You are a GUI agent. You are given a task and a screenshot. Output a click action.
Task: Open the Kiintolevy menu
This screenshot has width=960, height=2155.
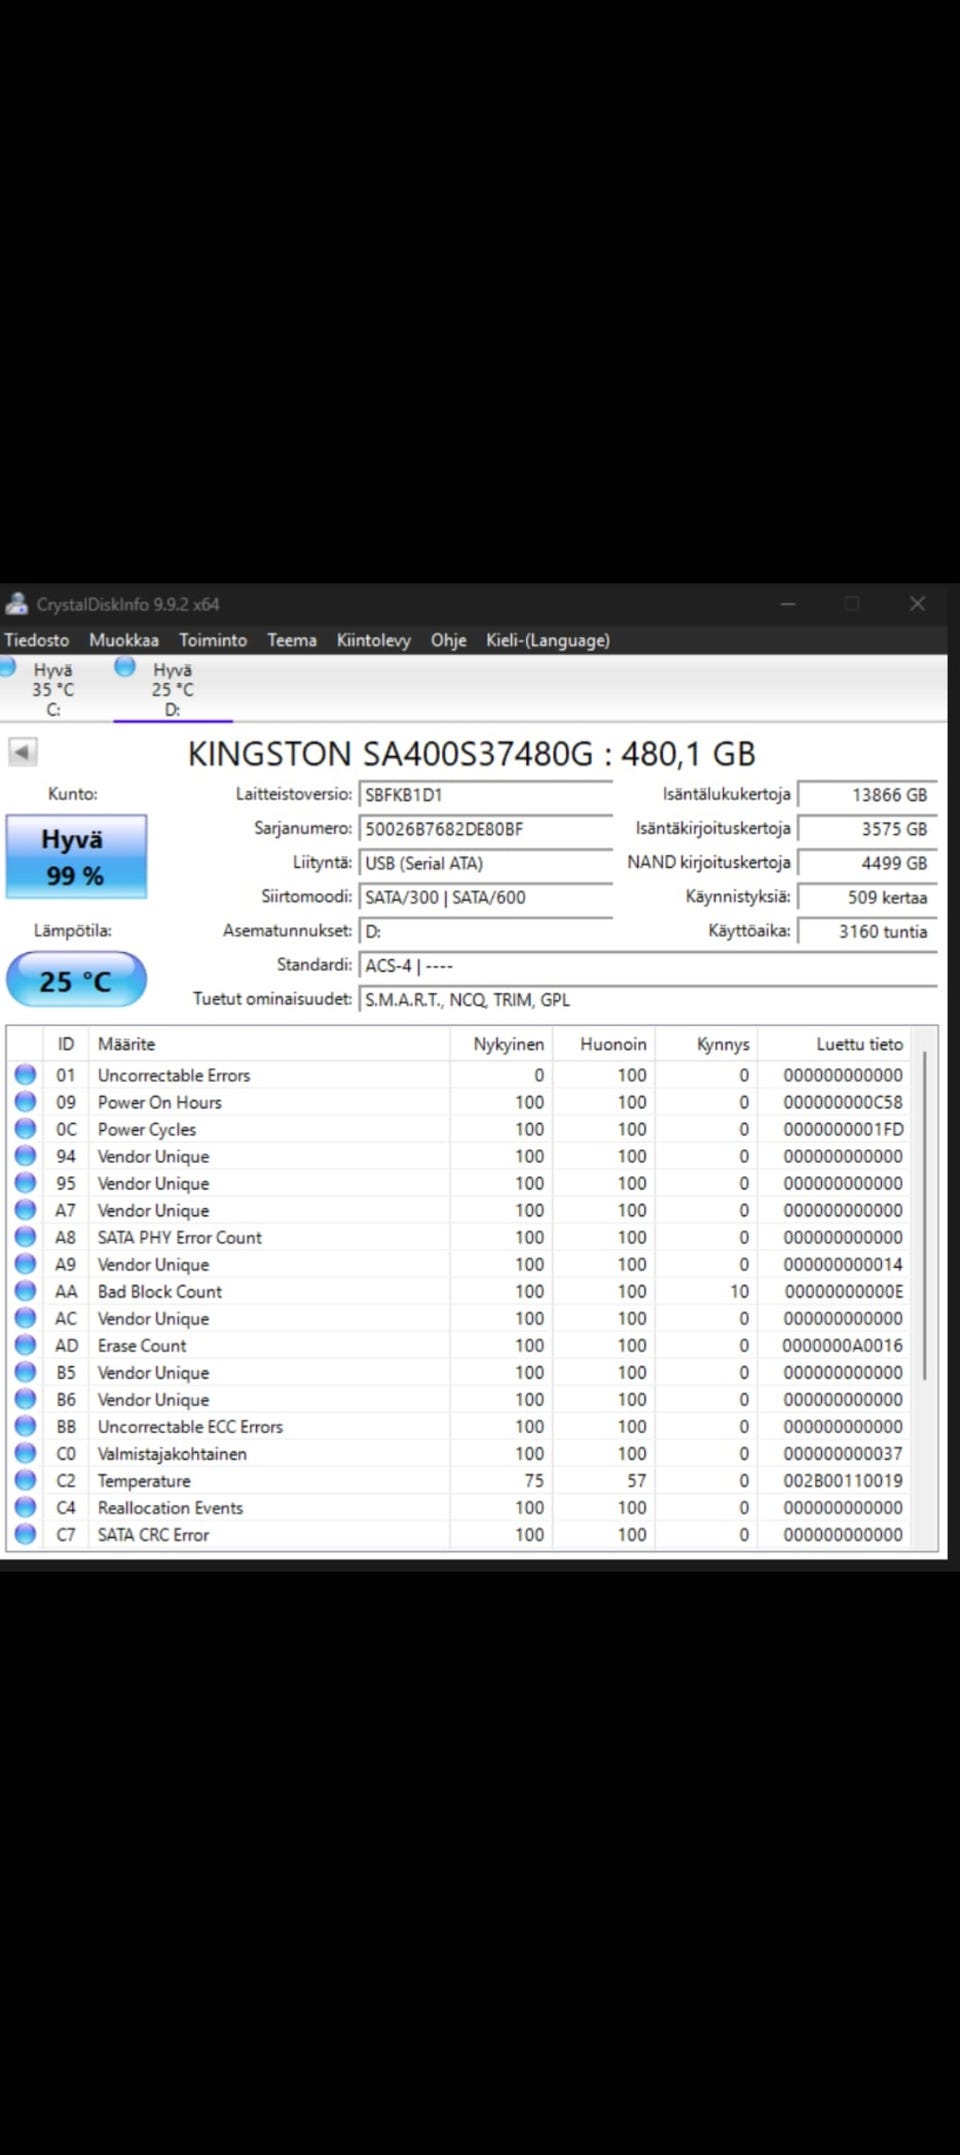pos(374,640)
